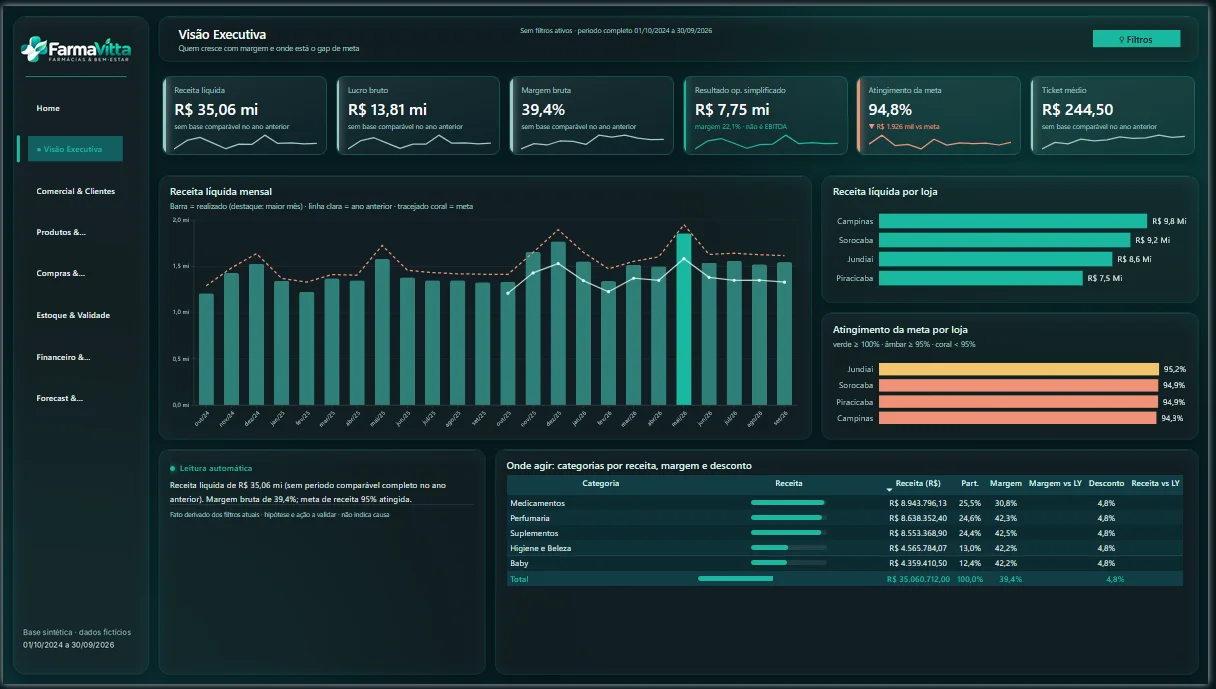This screenshot has width=1216, height=689.
Task: Click the amber Jundiaí bar in Atingimento da meta
Action: pos(1019,369)
